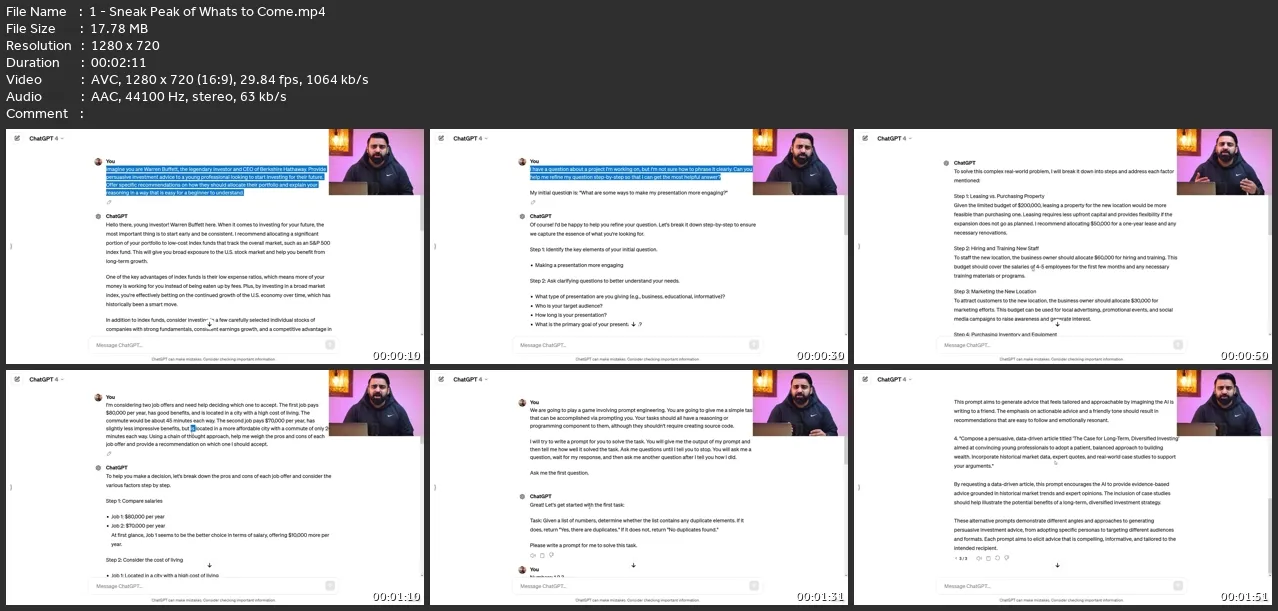Click the scroll-to-bottom arrow in the 00:01:31 frame
Image resolution: width=1278 pixels, height=611 pixels.
(x=633, y=565)
